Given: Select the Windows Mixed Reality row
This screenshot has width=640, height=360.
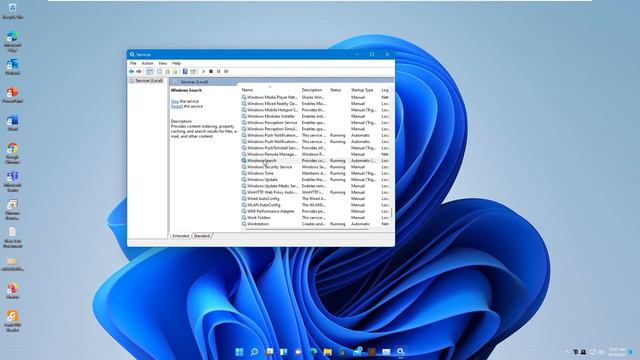Looking at the screenshot, I should pyautogui.click(x=315, y=104).
